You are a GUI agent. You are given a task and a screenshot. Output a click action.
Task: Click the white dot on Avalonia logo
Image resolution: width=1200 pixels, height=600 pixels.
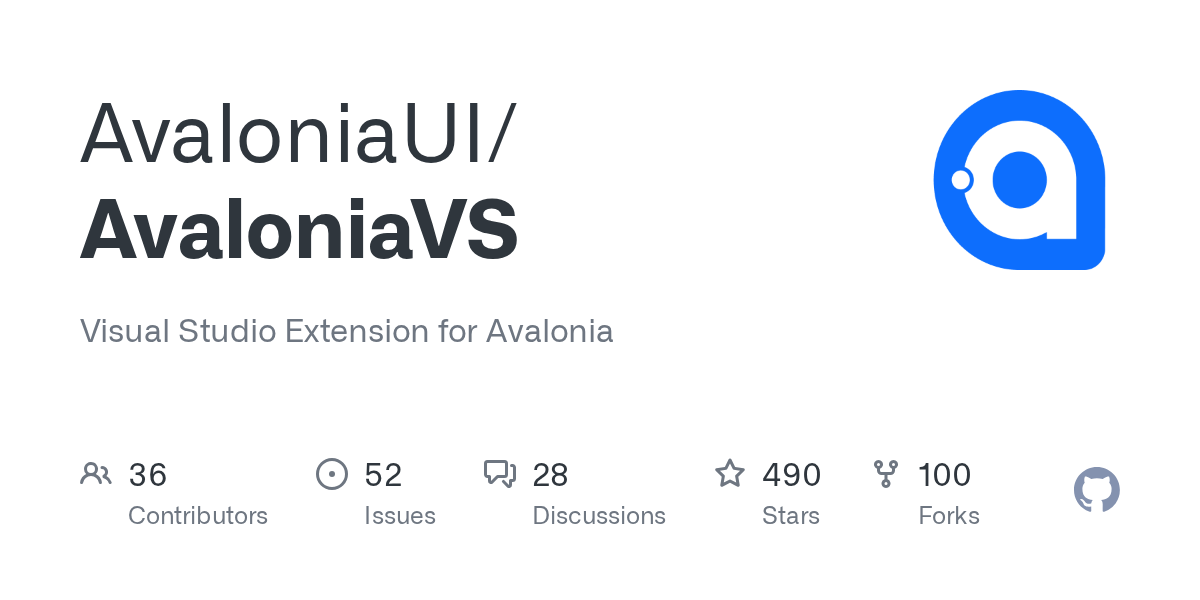(x=961, y=180)
